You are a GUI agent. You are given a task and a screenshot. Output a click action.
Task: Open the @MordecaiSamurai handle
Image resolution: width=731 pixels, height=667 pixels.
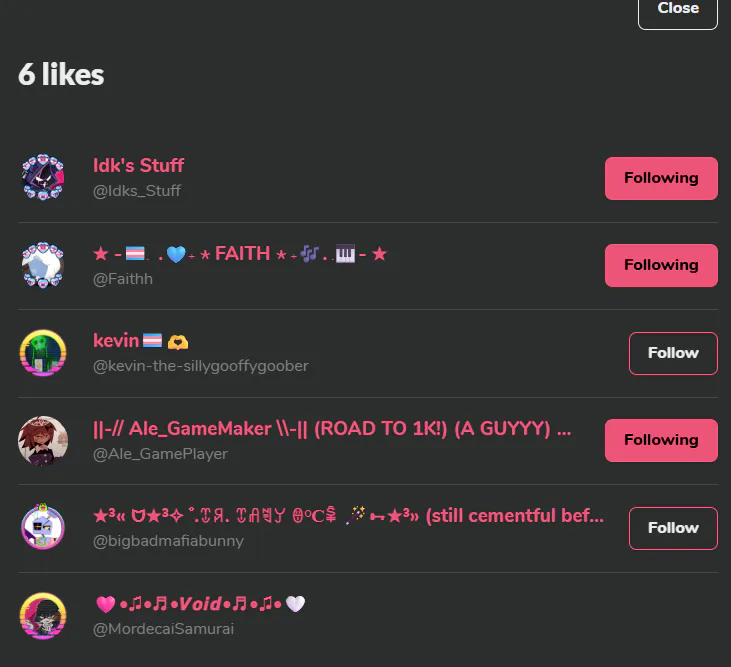pos(163,629)
